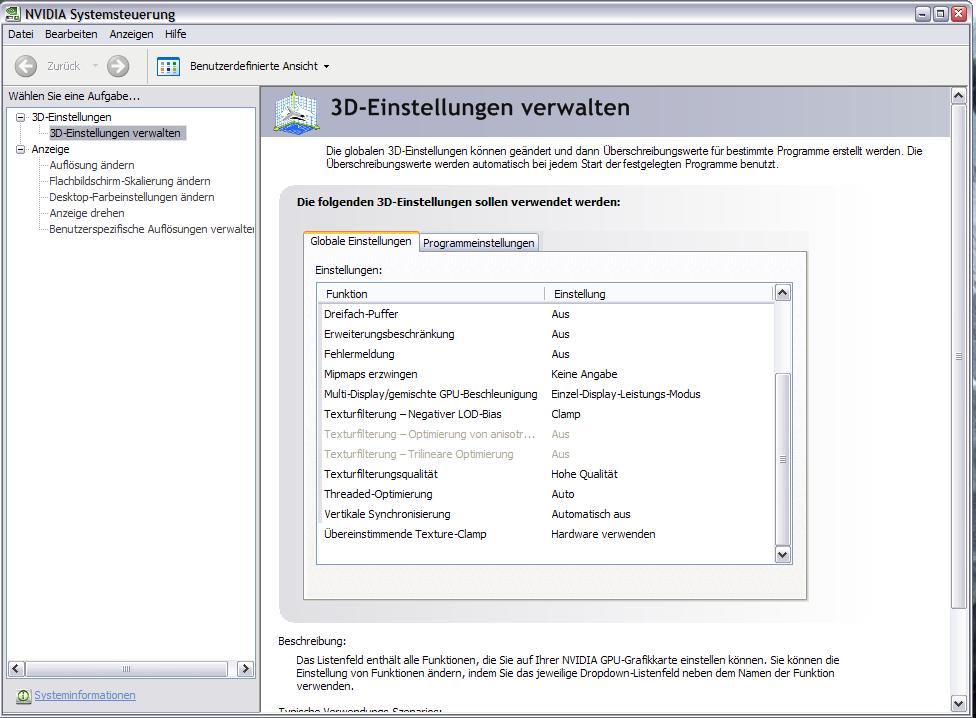Switch to Programmeinstellungen tab

(479, 243)
